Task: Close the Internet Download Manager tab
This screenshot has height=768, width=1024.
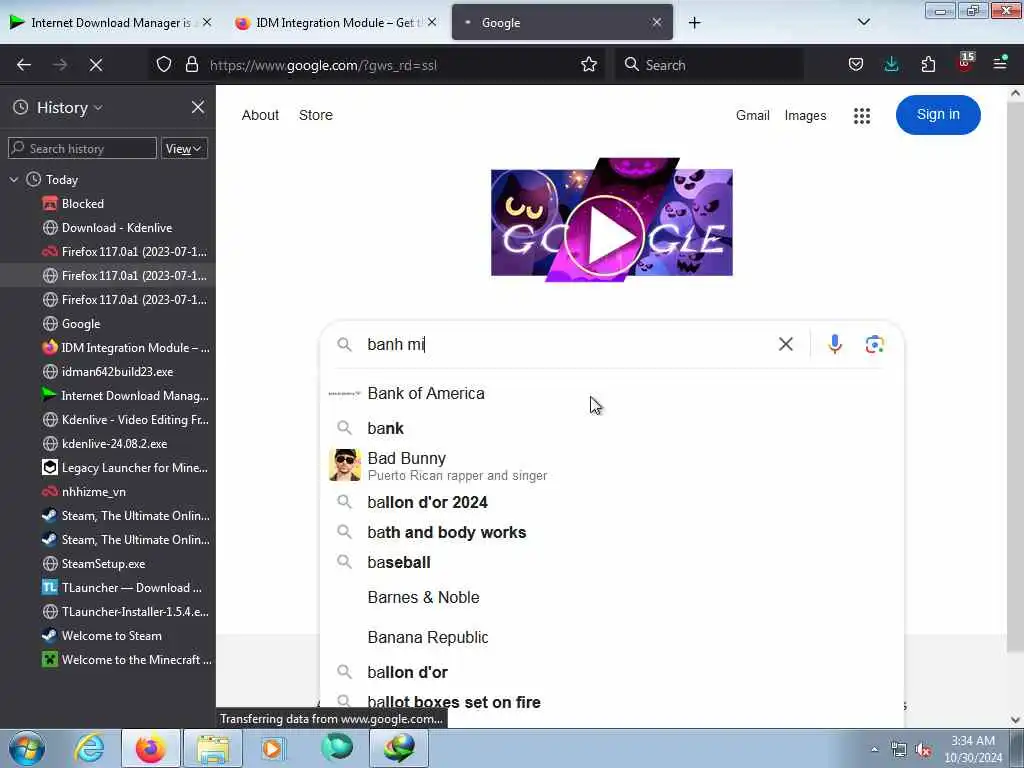Action: coord(207,22)
